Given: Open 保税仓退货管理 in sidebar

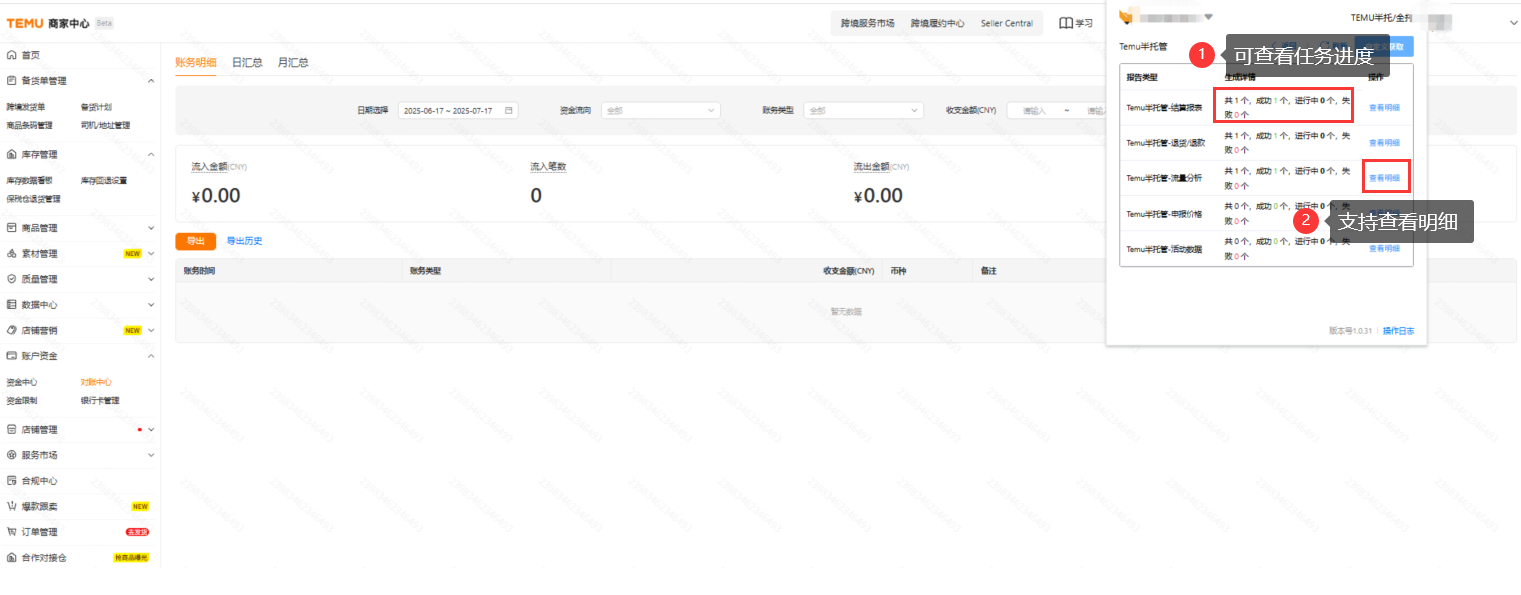Looking at the screenshot, I should pos(33,199).
